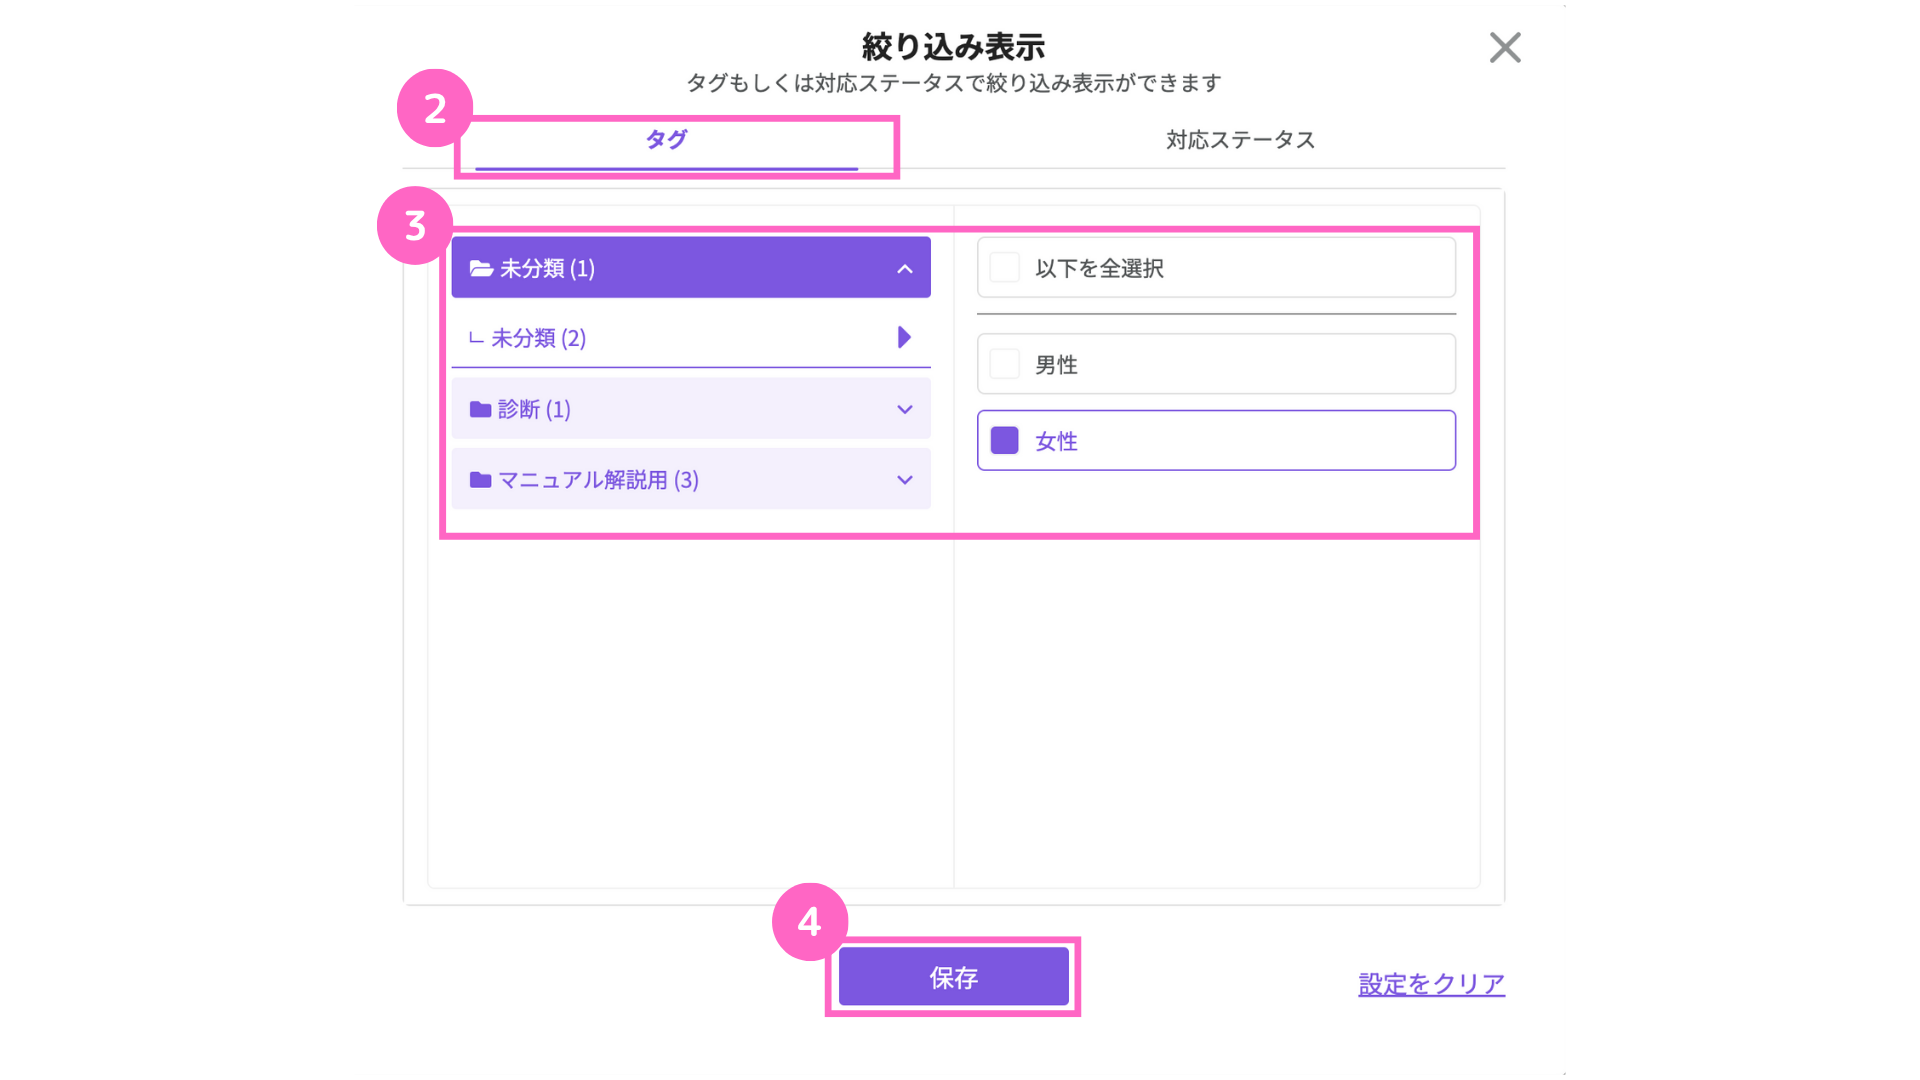Click the 男性 tag label
Viewport: 1920px width, 1080px height.
1056,364
